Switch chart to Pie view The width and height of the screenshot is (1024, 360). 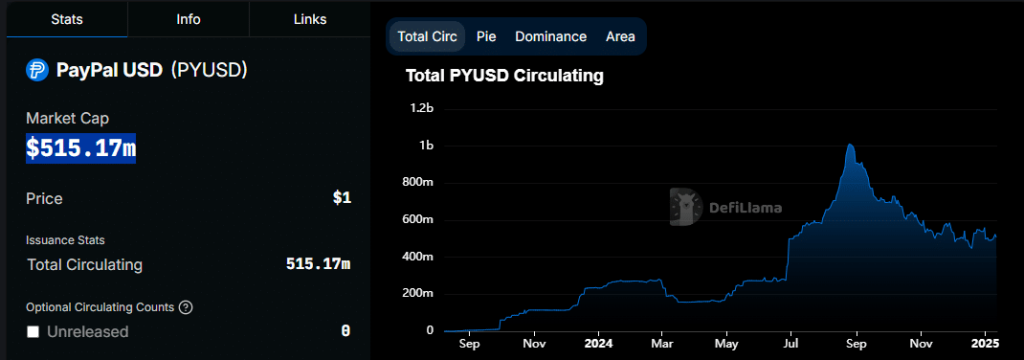click(486, 37)
